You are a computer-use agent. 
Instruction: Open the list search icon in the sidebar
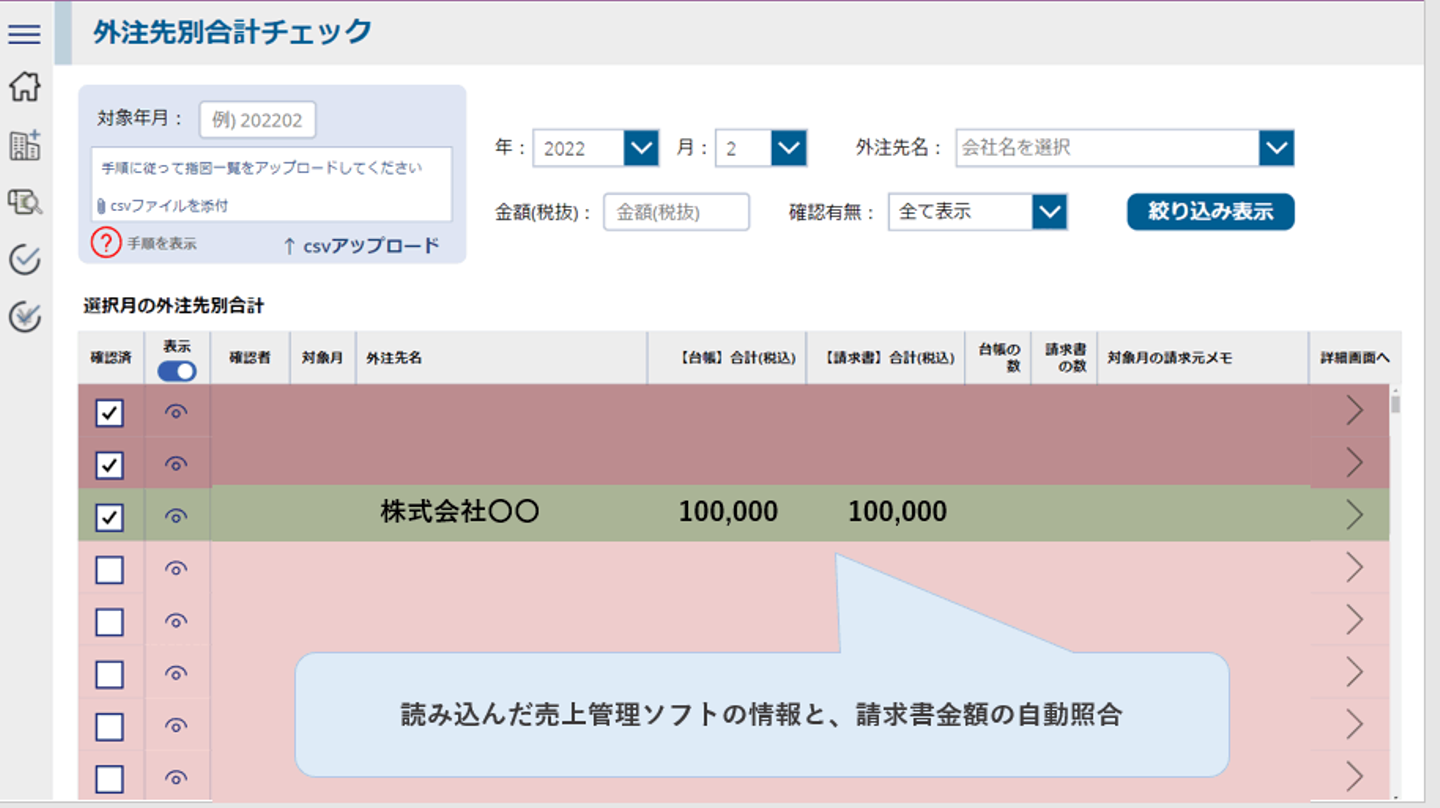pyautogui.click(x=24, y=203)
